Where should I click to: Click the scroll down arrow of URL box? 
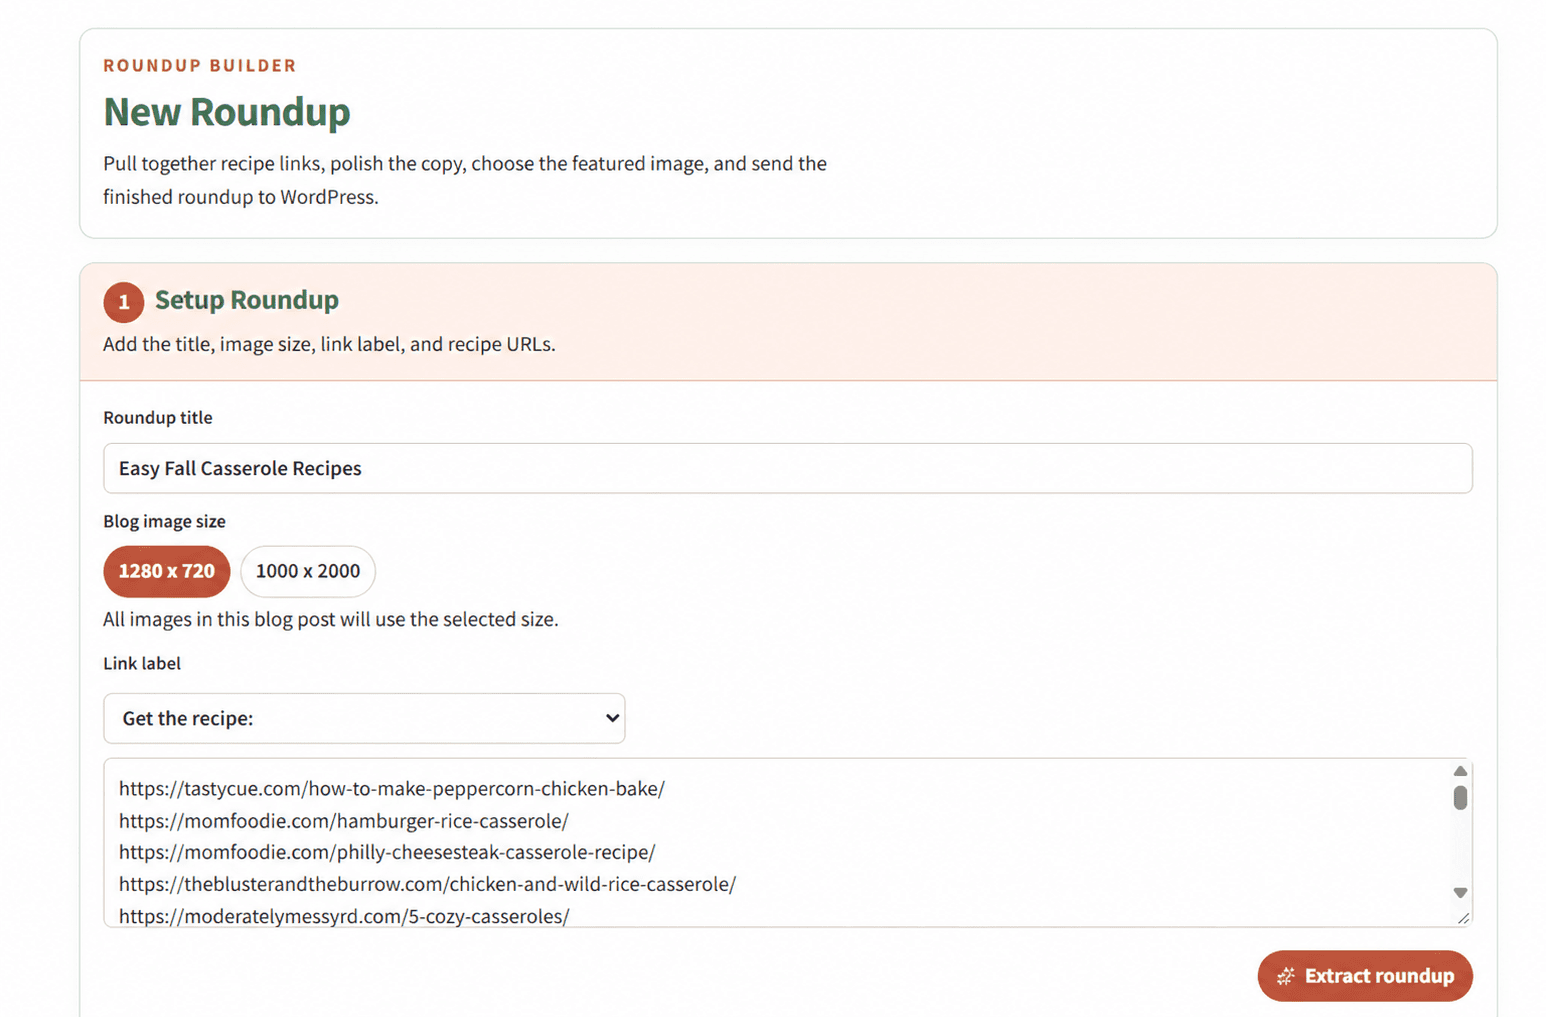tap(1460, 892)
